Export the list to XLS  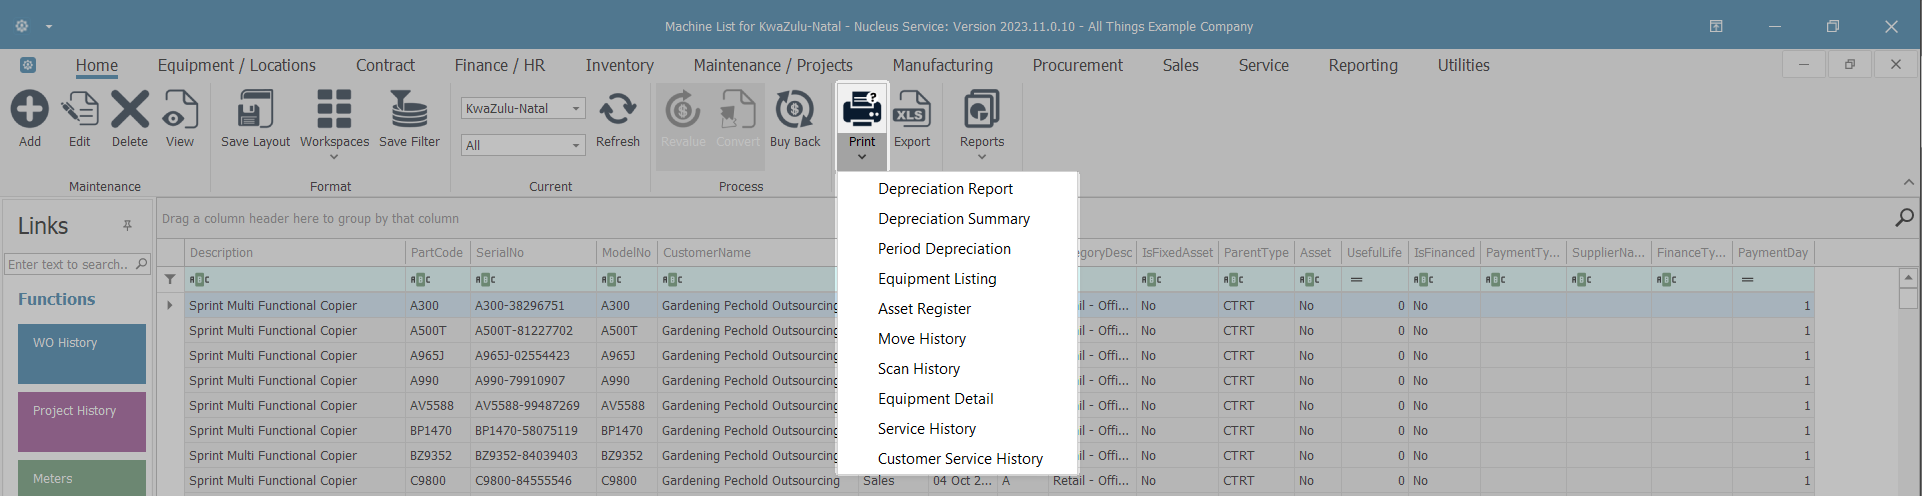coord(912,110)
